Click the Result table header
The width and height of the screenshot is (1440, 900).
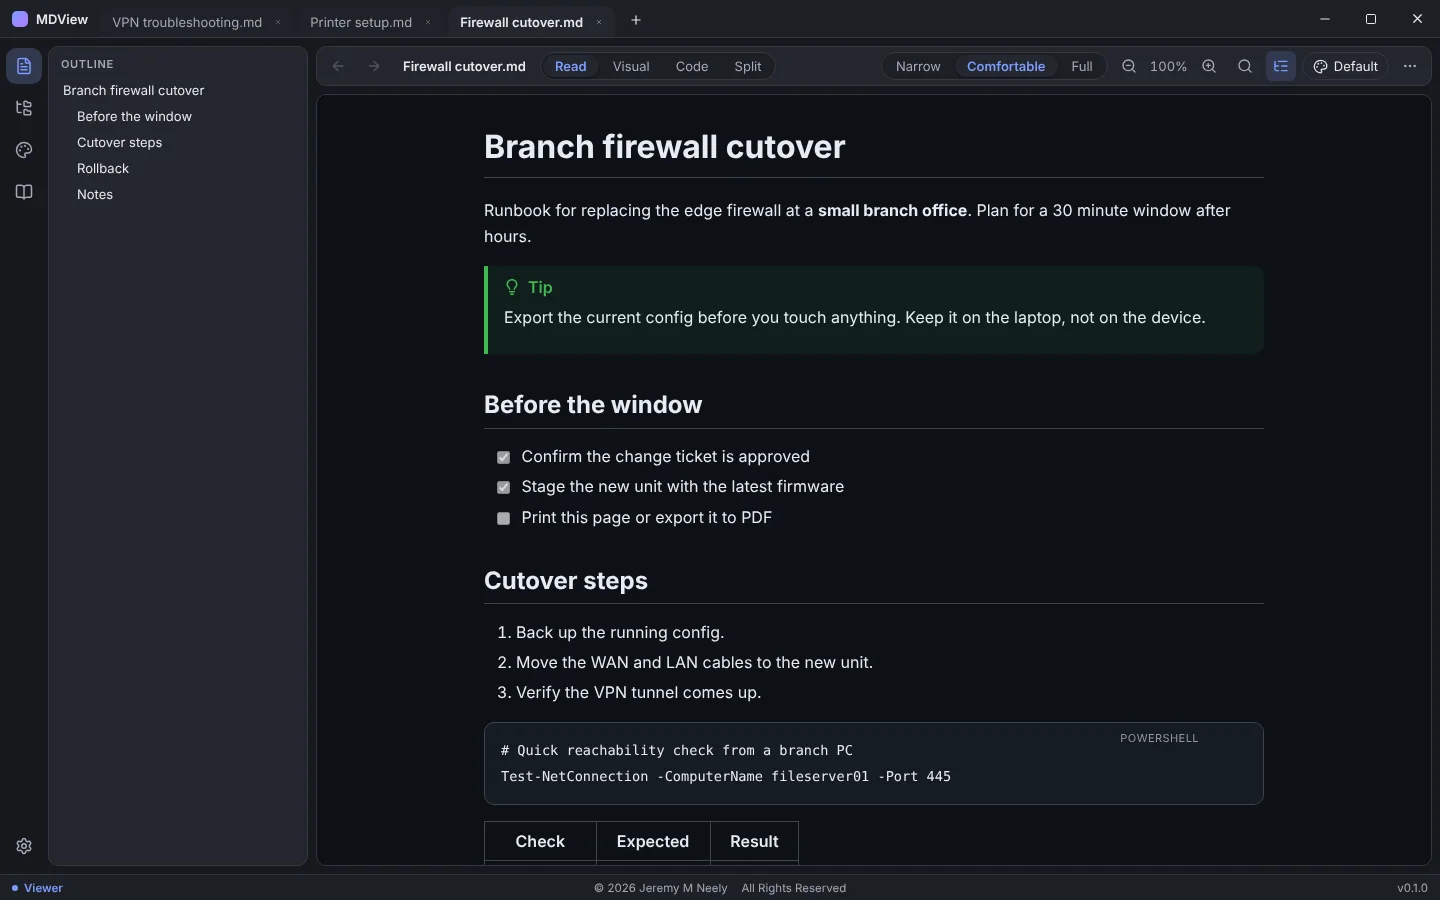[754, 842]
